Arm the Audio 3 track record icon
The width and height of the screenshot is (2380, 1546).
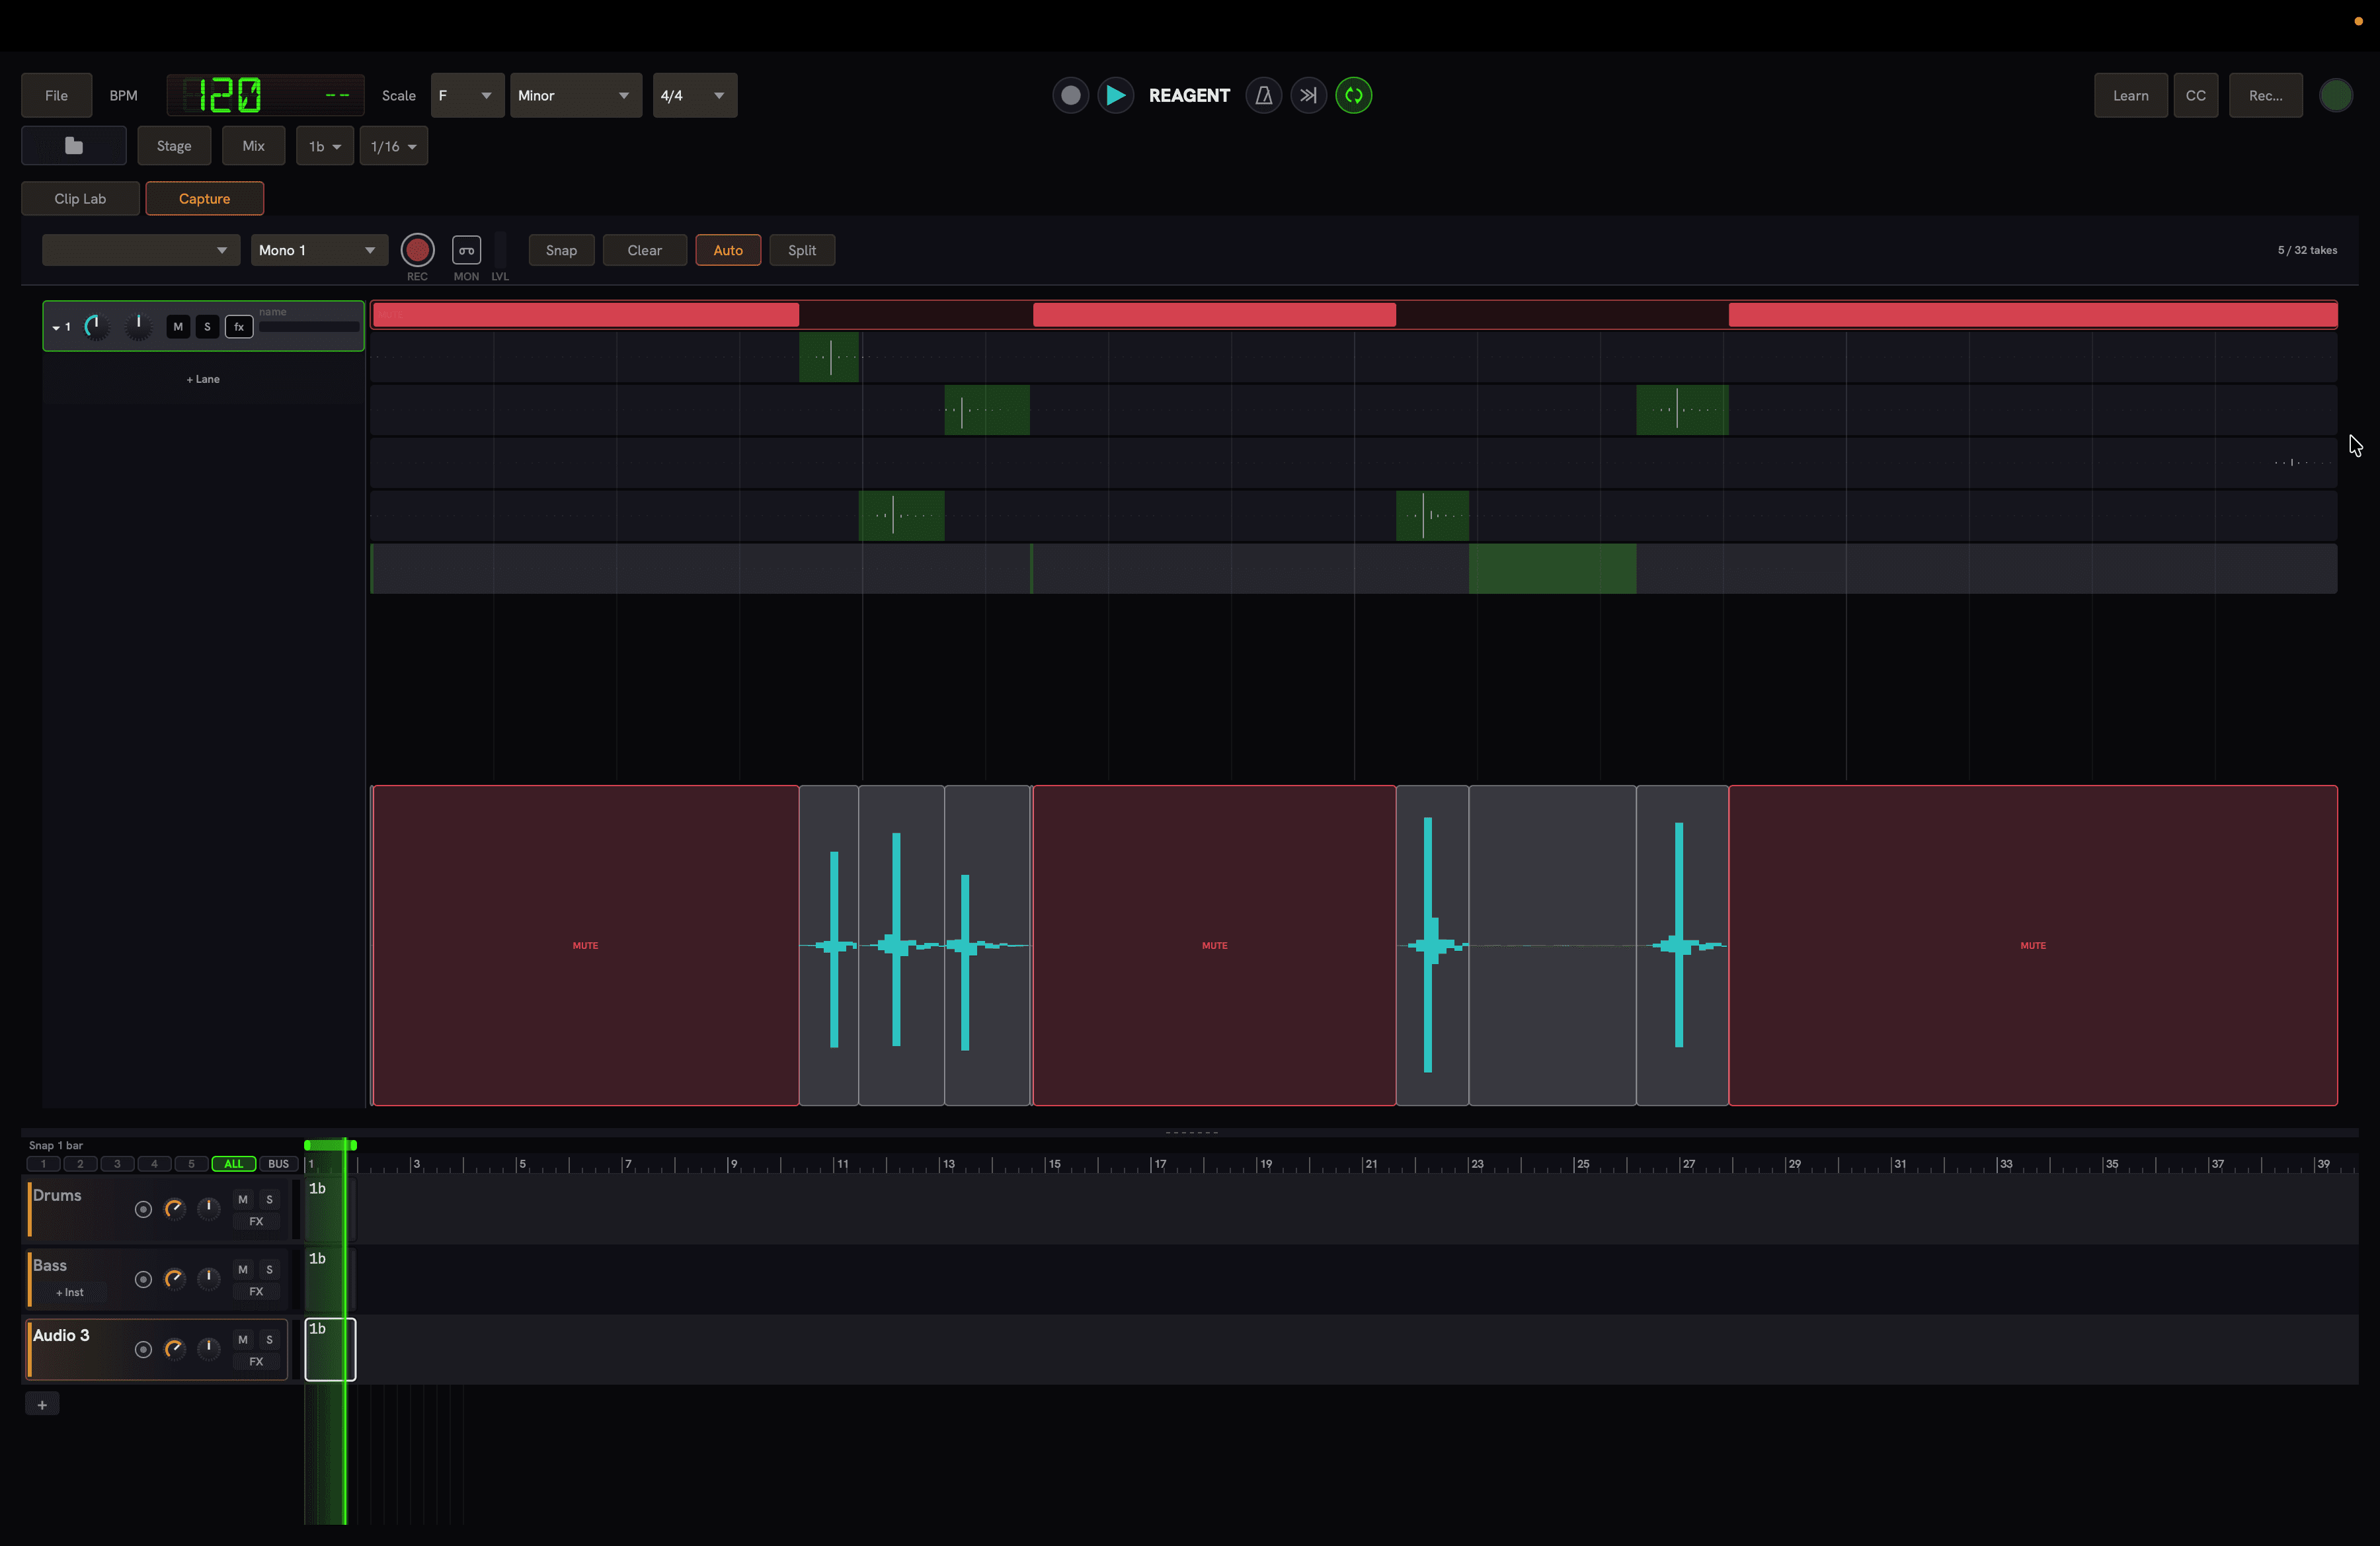pos(143,1349)
